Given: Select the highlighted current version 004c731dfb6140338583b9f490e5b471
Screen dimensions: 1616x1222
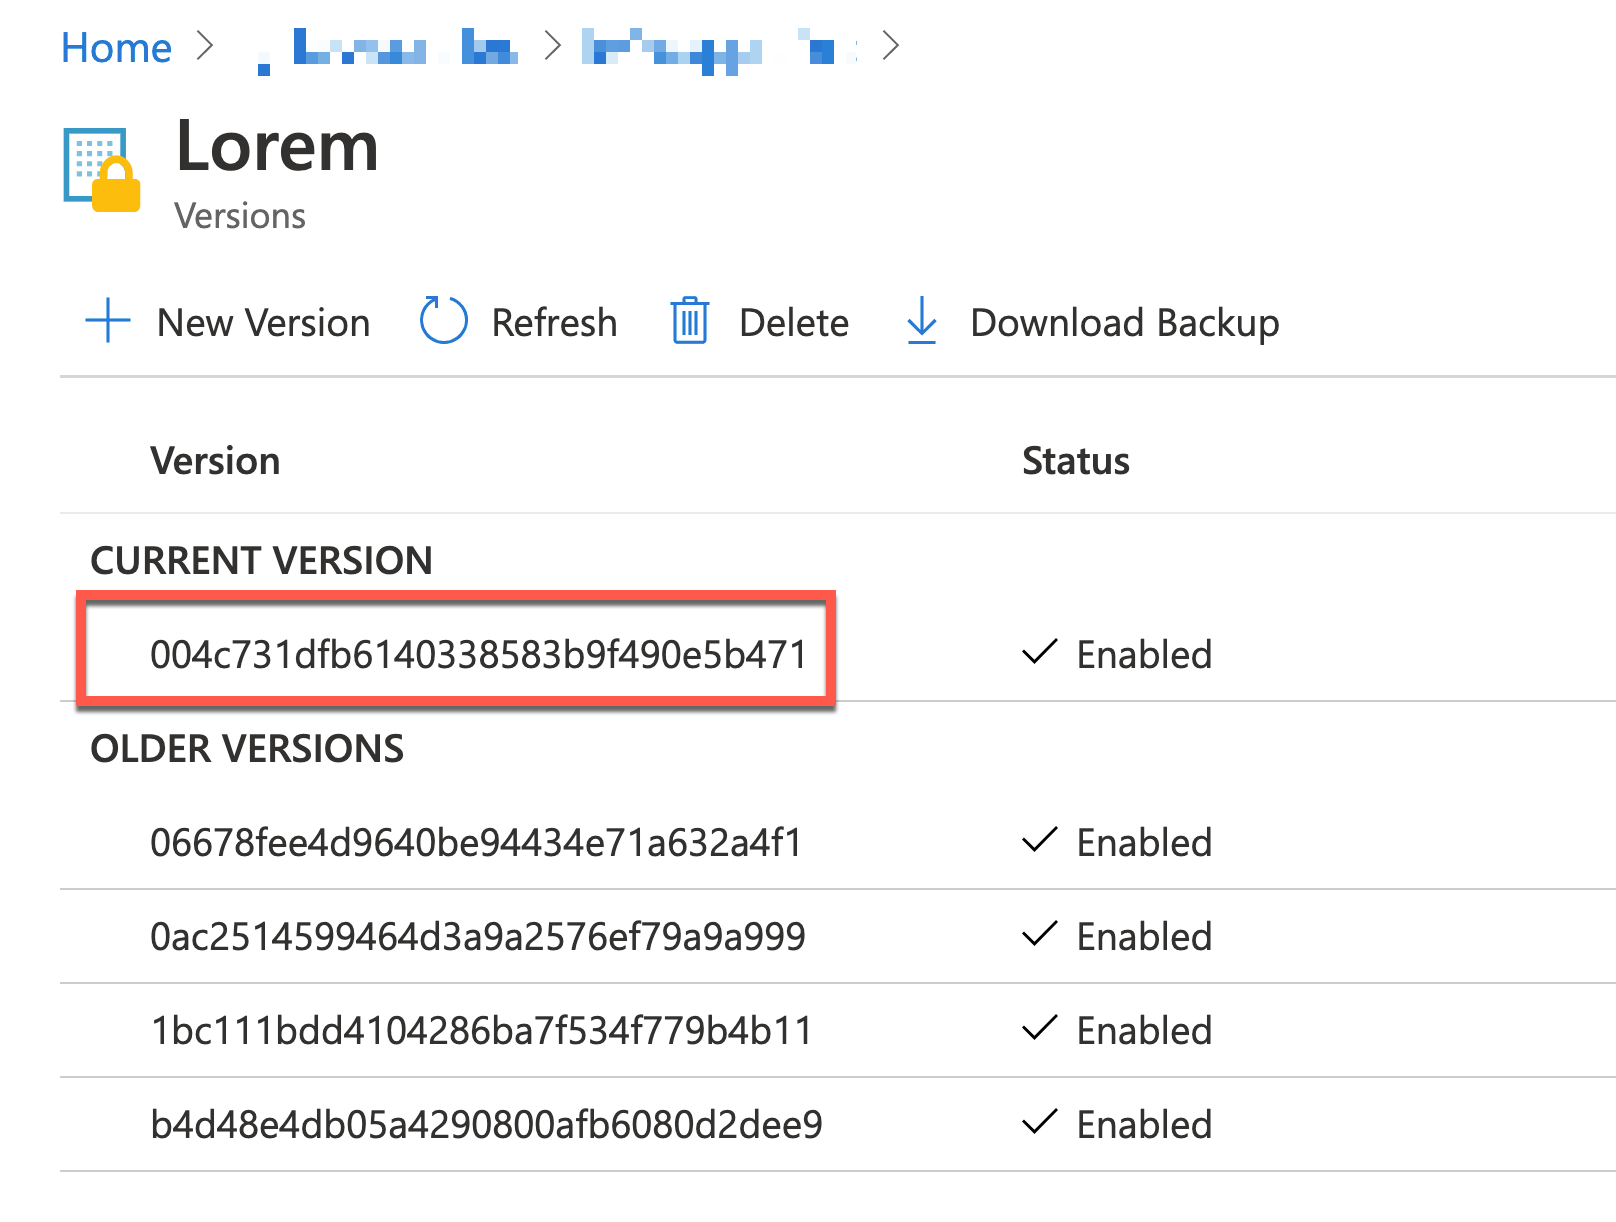Looking at the screenshot, I should (x=478, y=654).
